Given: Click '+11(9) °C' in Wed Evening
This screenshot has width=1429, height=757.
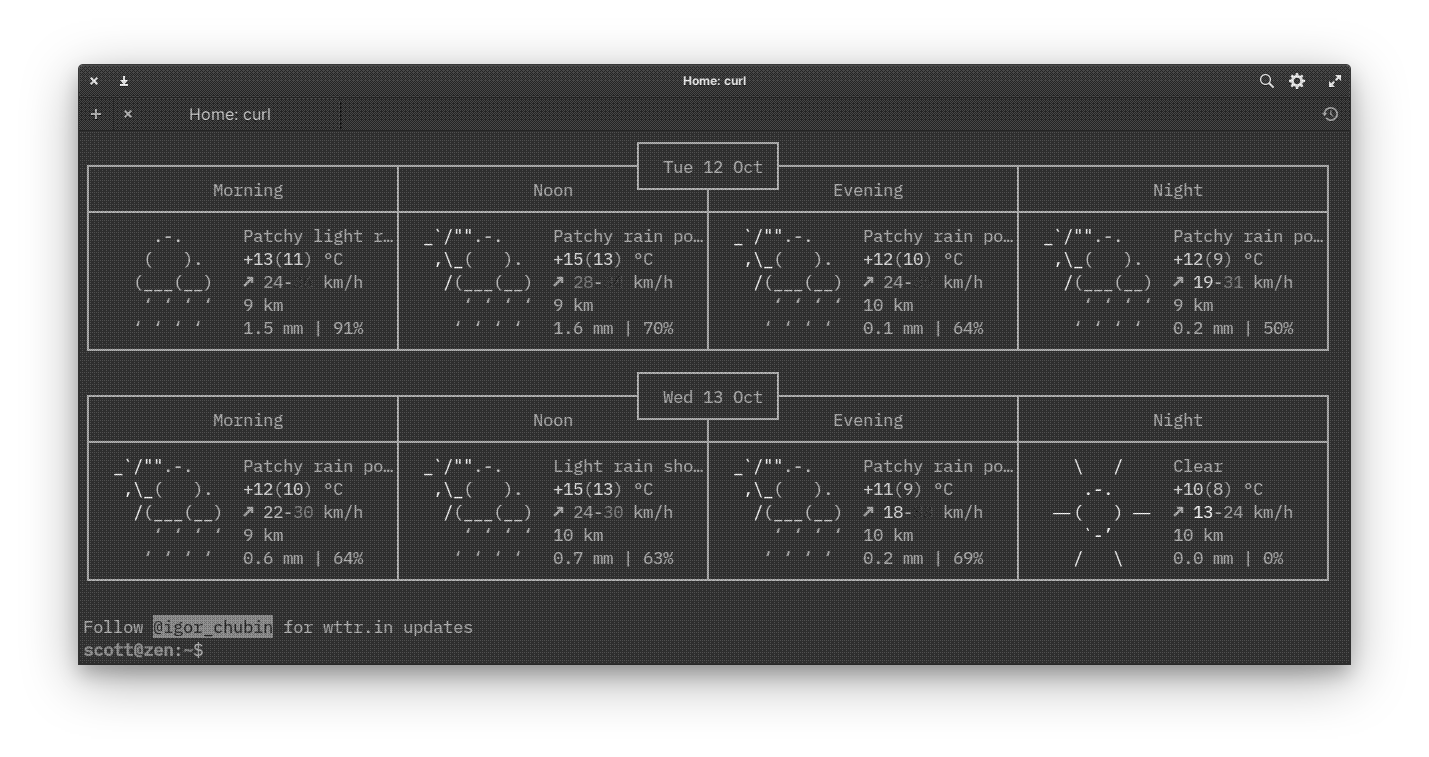Looking at the screenshot, I should (908, 489).
